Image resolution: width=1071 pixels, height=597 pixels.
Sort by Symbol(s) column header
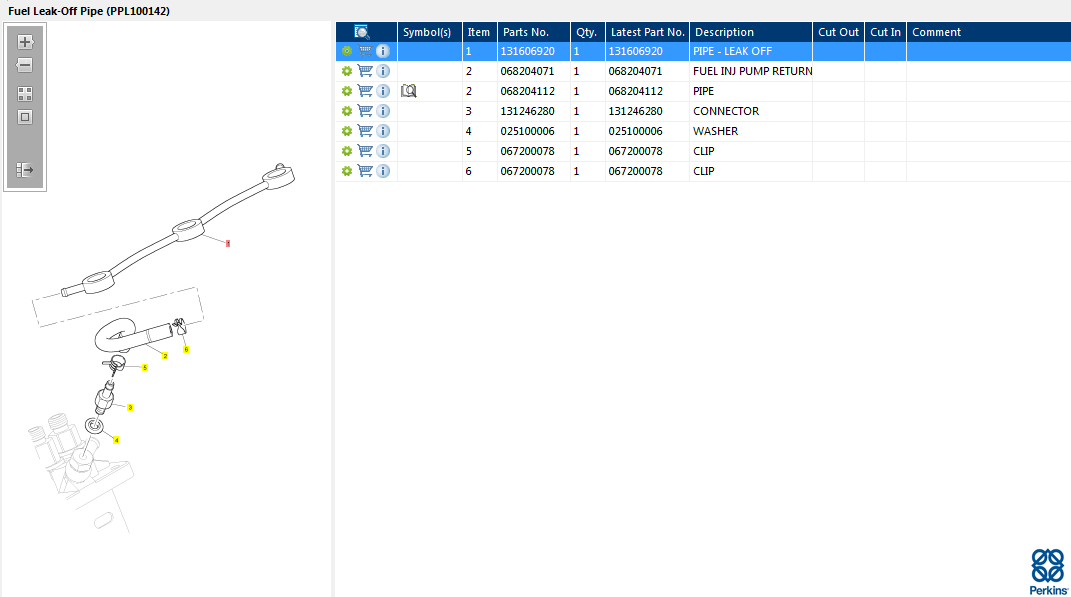point(430,32)
